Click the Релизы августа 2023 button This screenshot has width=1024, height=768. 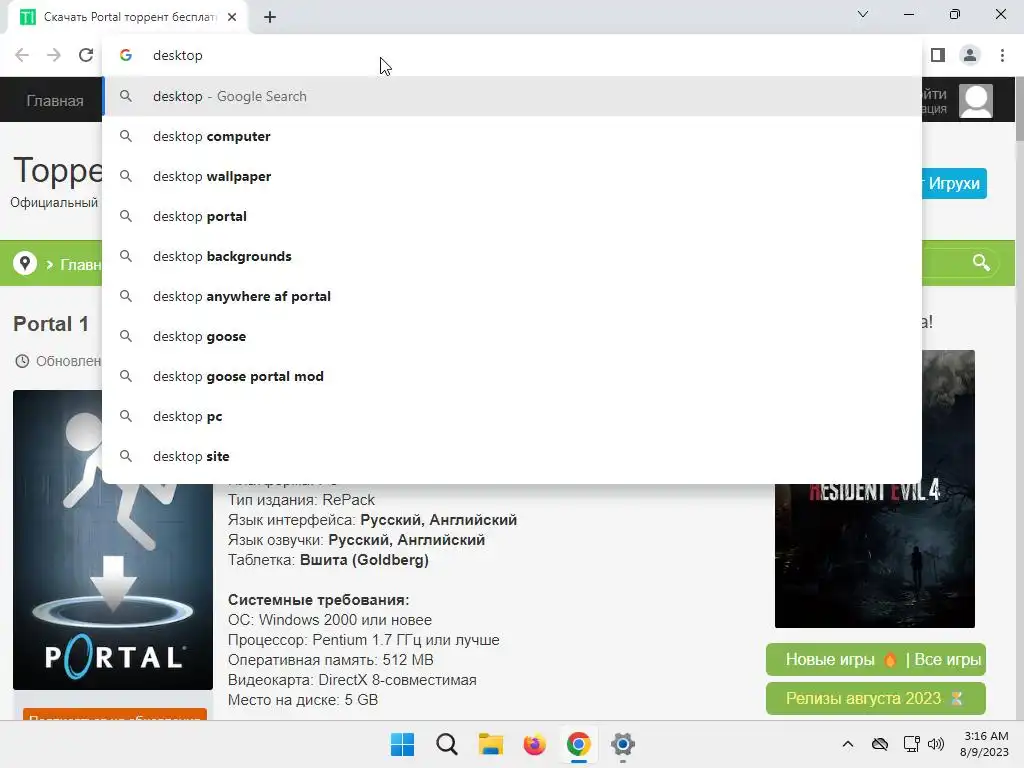(875, 698)
